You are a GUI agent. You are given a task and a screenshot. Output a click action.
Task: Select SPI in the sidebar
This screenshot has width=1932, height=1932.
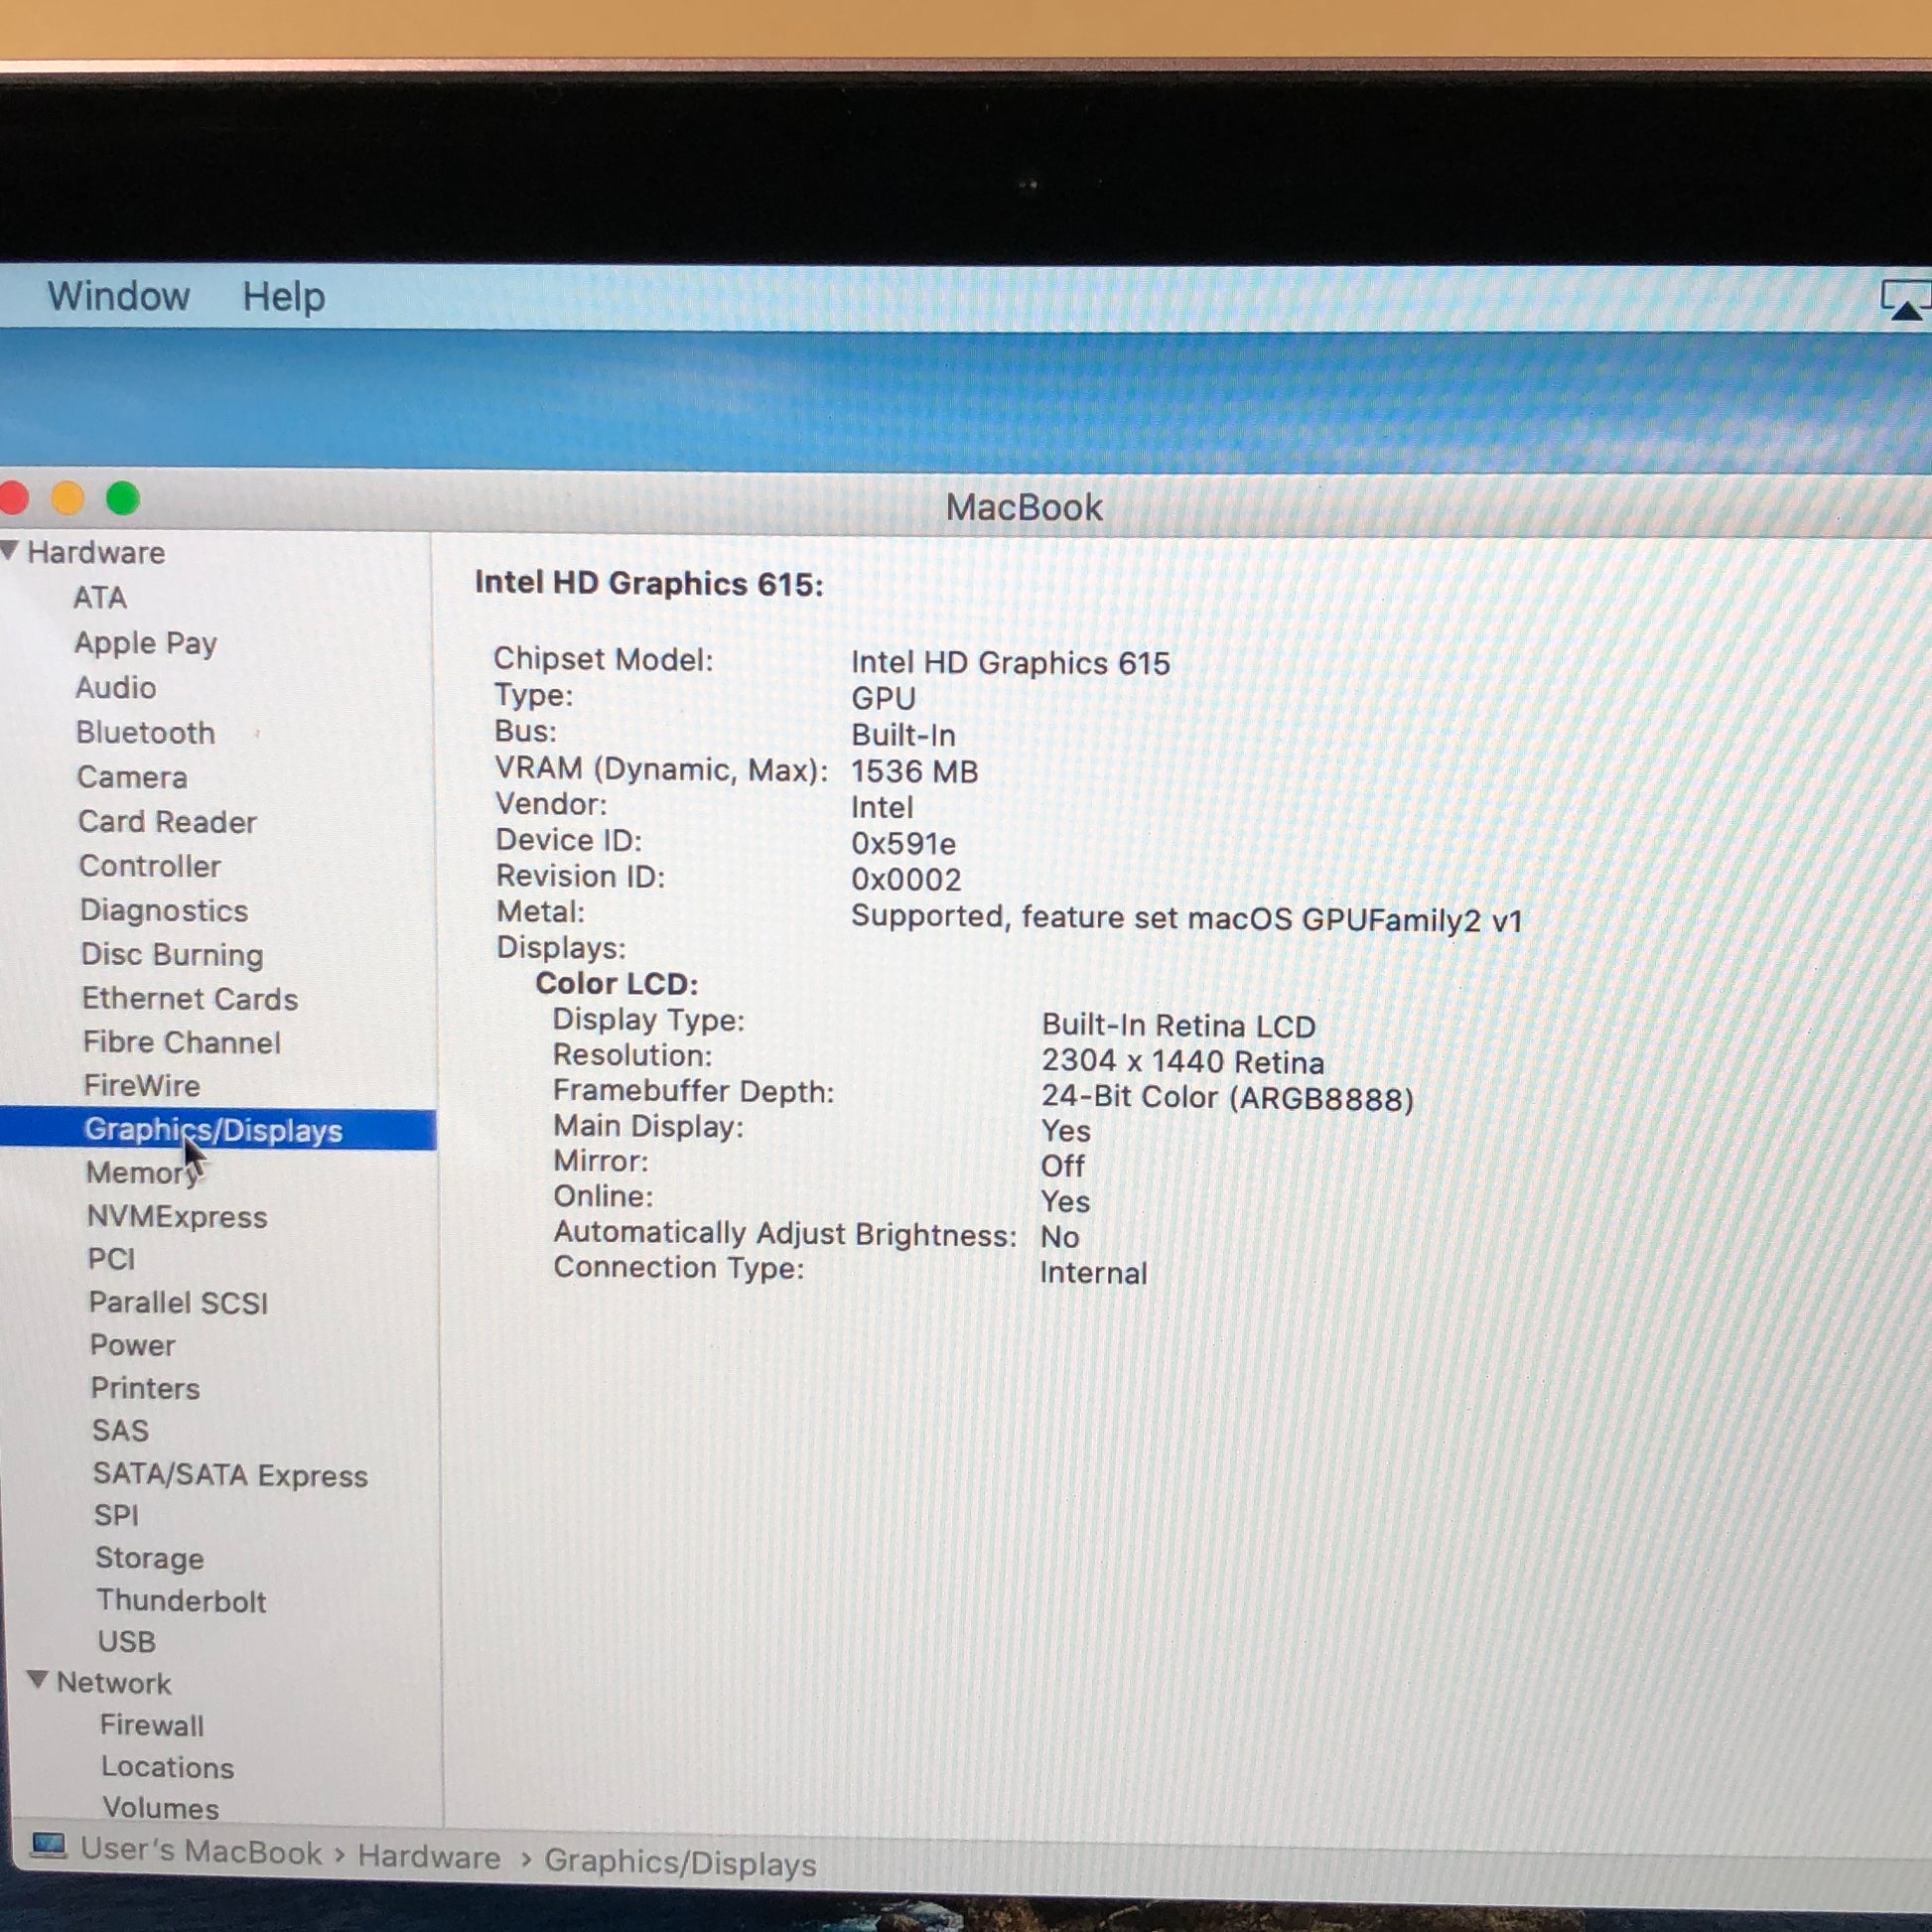tap(116, 1515)
